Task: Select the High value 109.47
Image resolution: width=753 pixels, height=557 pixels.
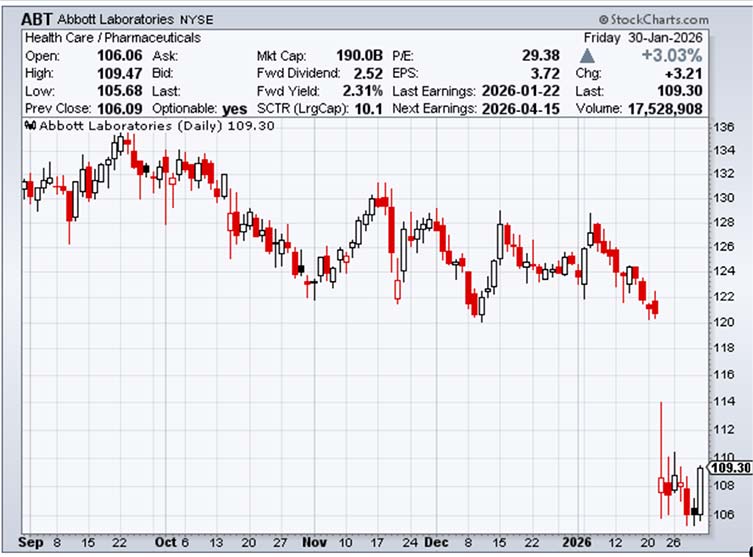Action: pos(120,73)
